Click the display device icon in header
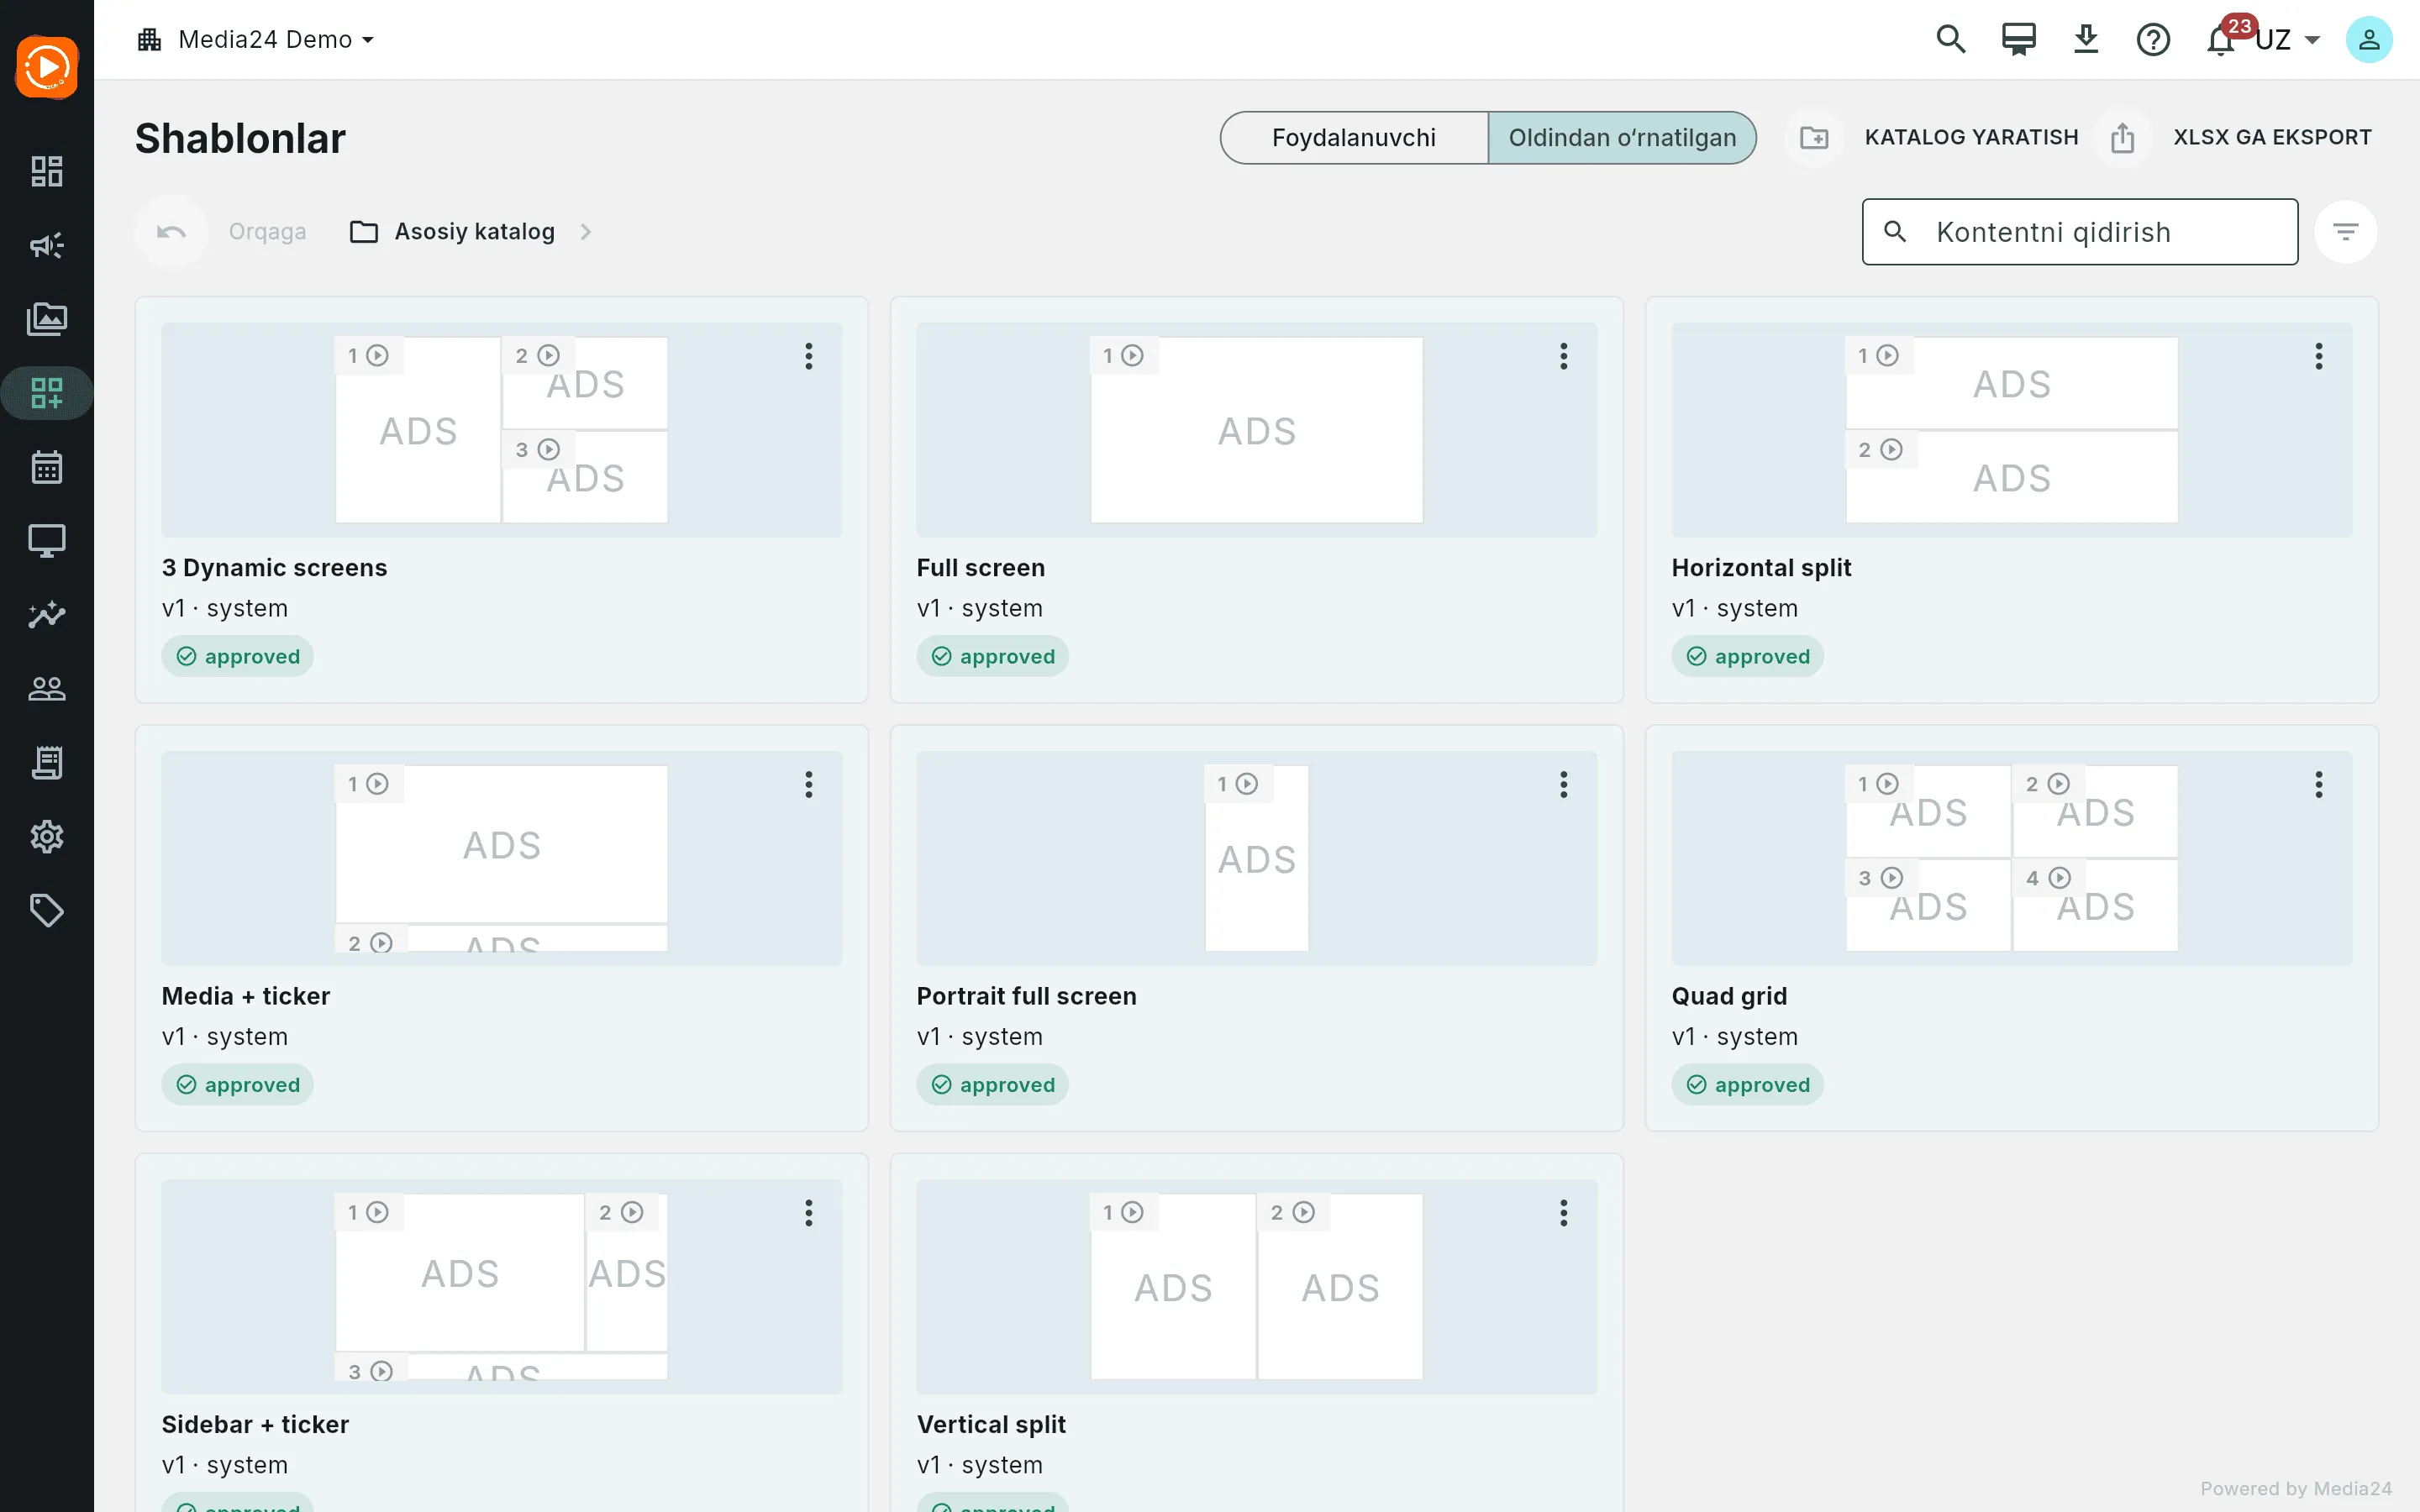Image resolution: width=2420 pixels, height=1512 pixels. (x=2018, y=40)
